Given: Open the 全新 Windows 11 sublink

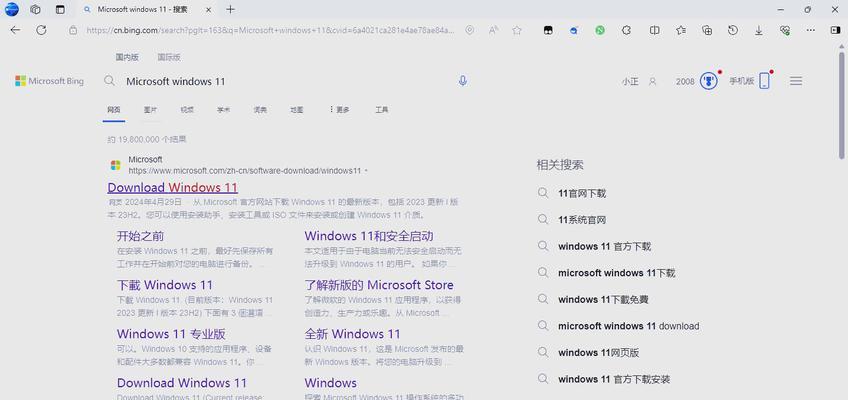Looking at the screenshot, I should tap(353, 334).
